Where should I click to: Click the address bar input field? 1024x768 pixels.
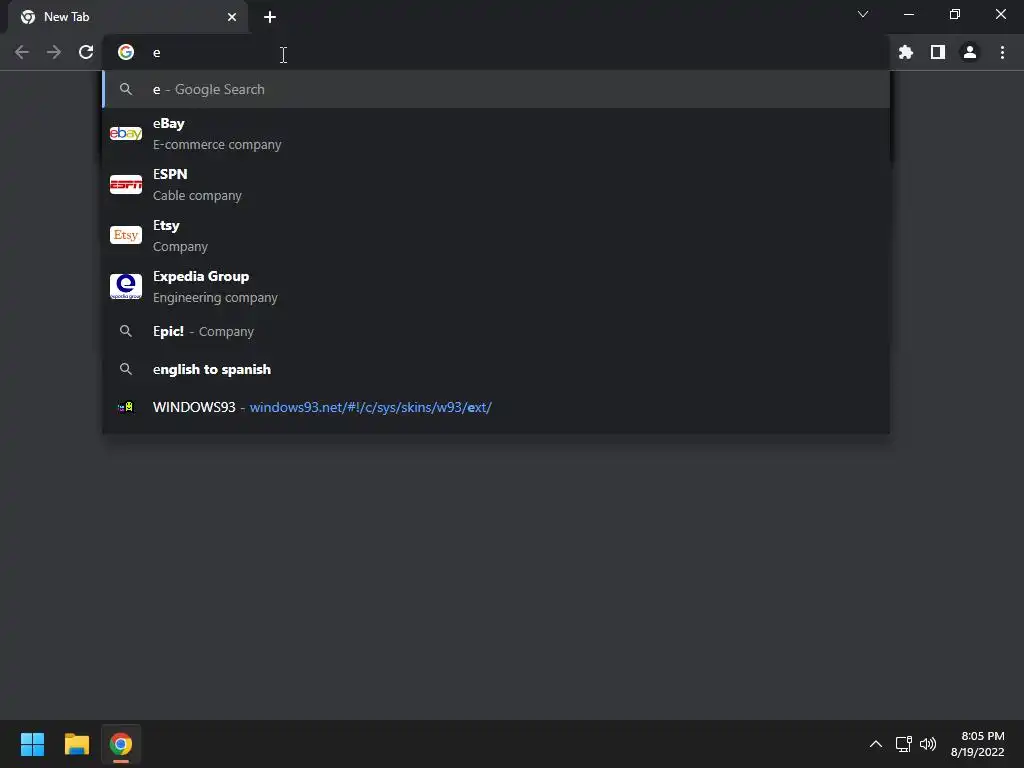pyautogui.click(x=496, y=52)
